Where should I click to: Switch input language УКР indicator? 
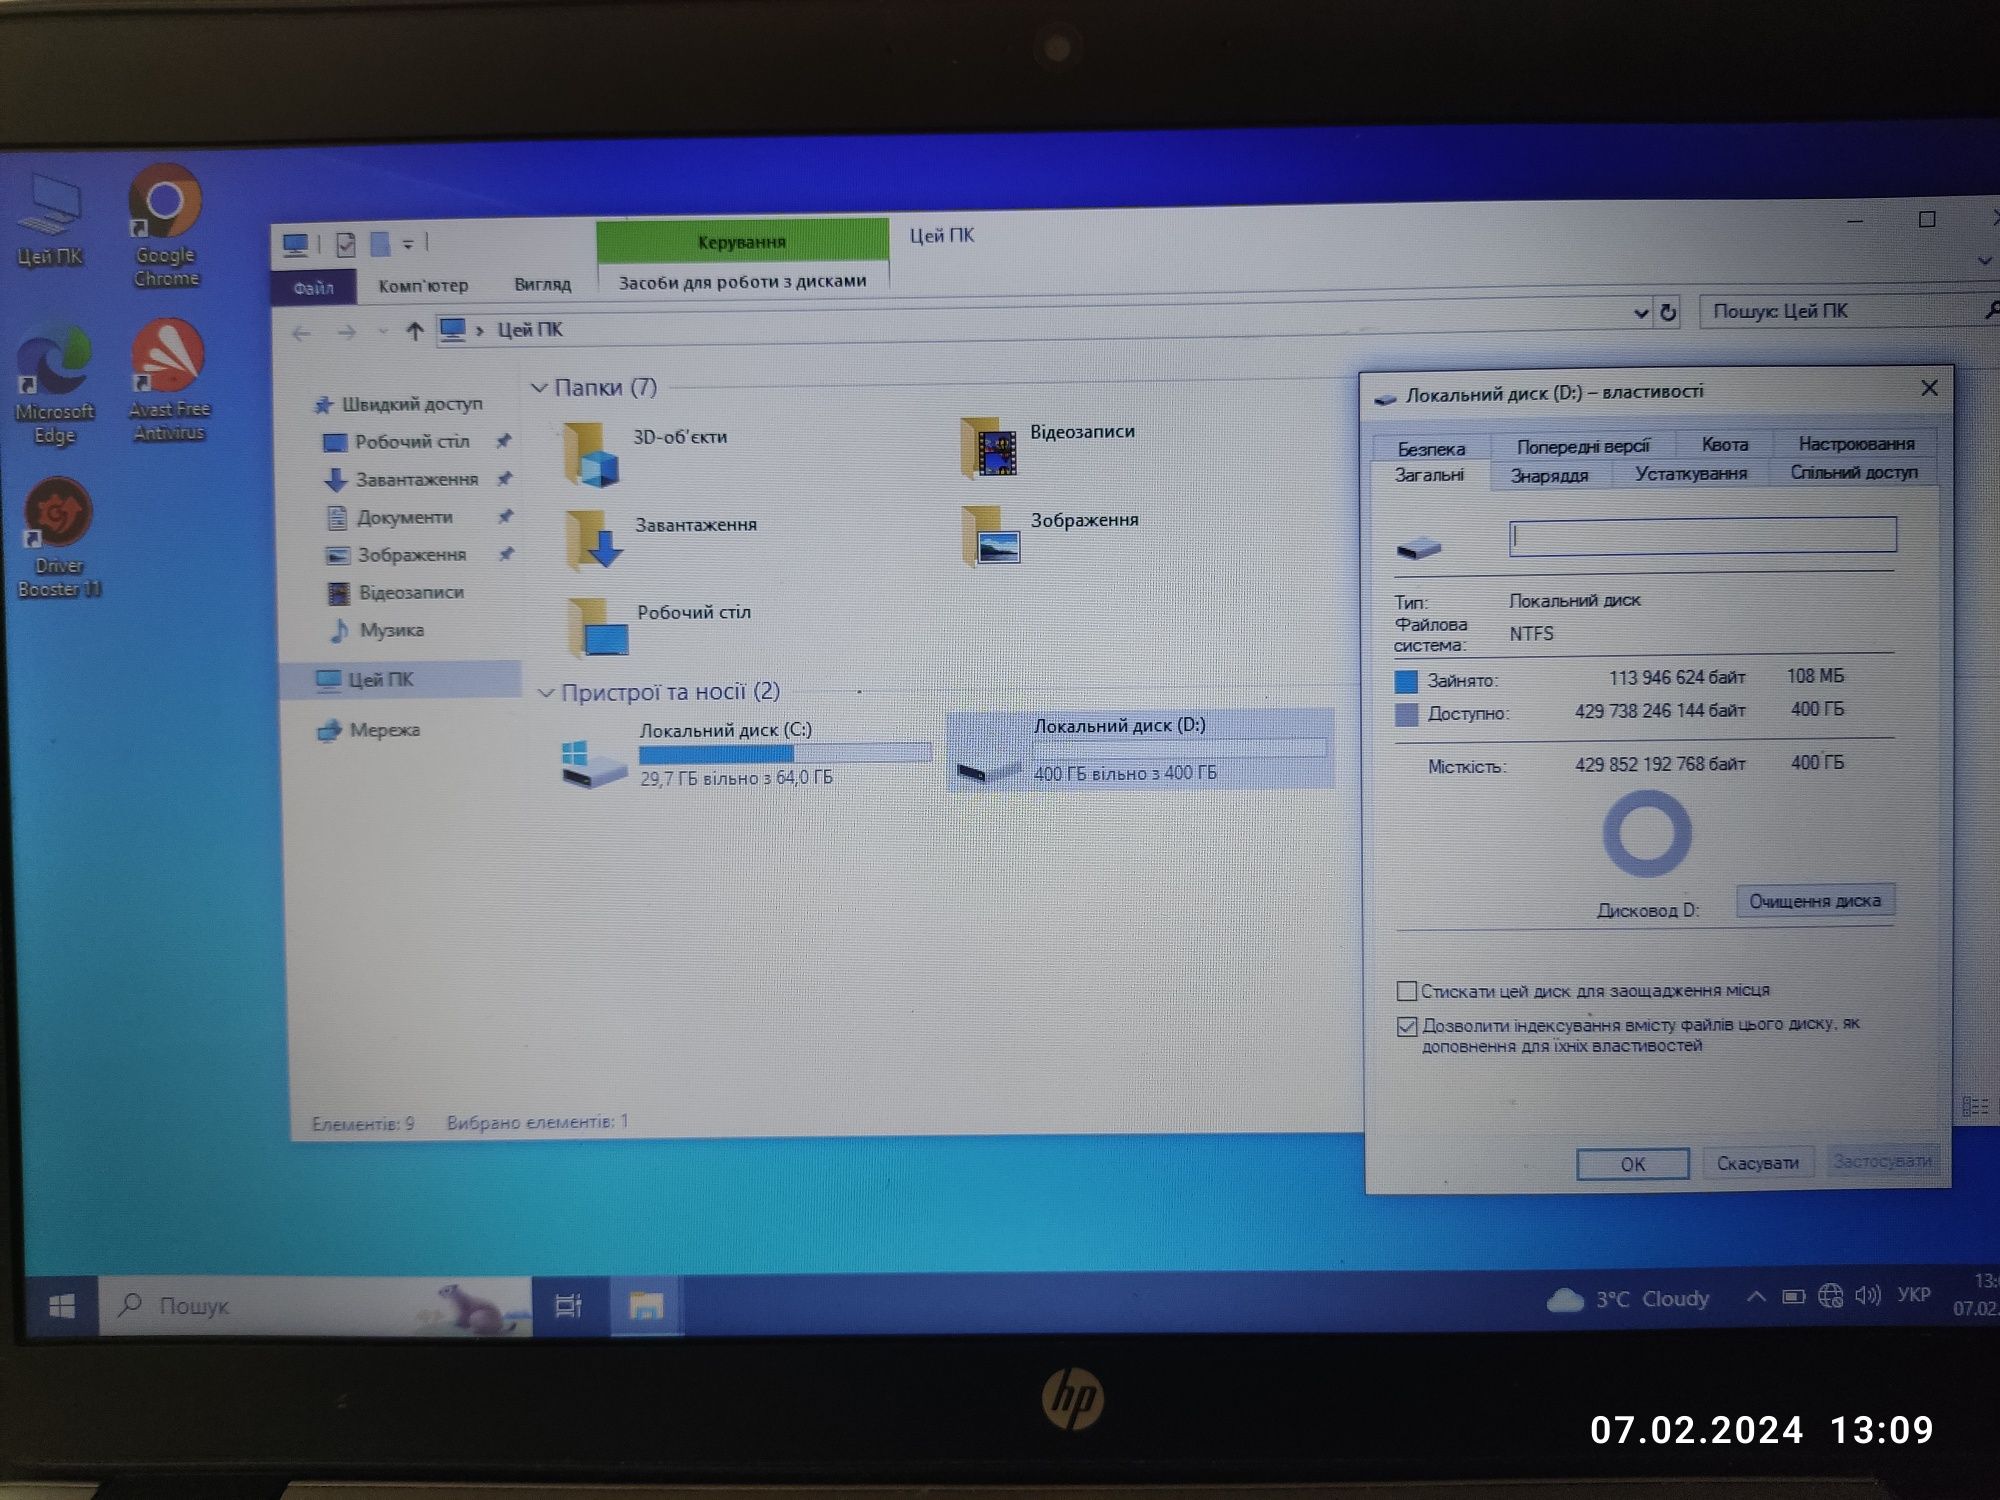pos(1913,1295)
